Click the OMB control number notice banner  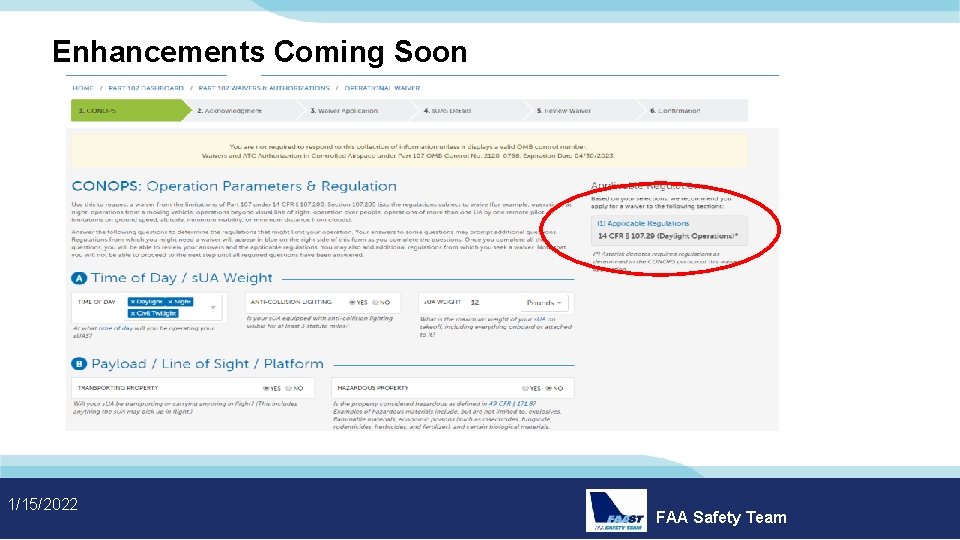(x=409, y=151)
